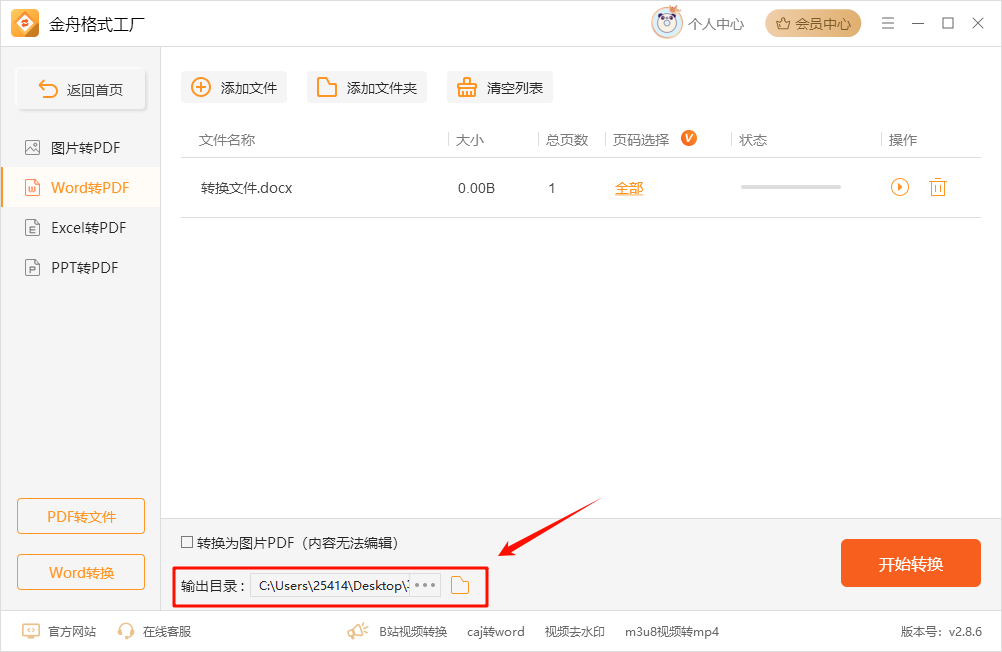The height and width of the screenshot is (652, 1002).
Task: Select Word转PDF in the sidebar
Action: tap(81, 187)
